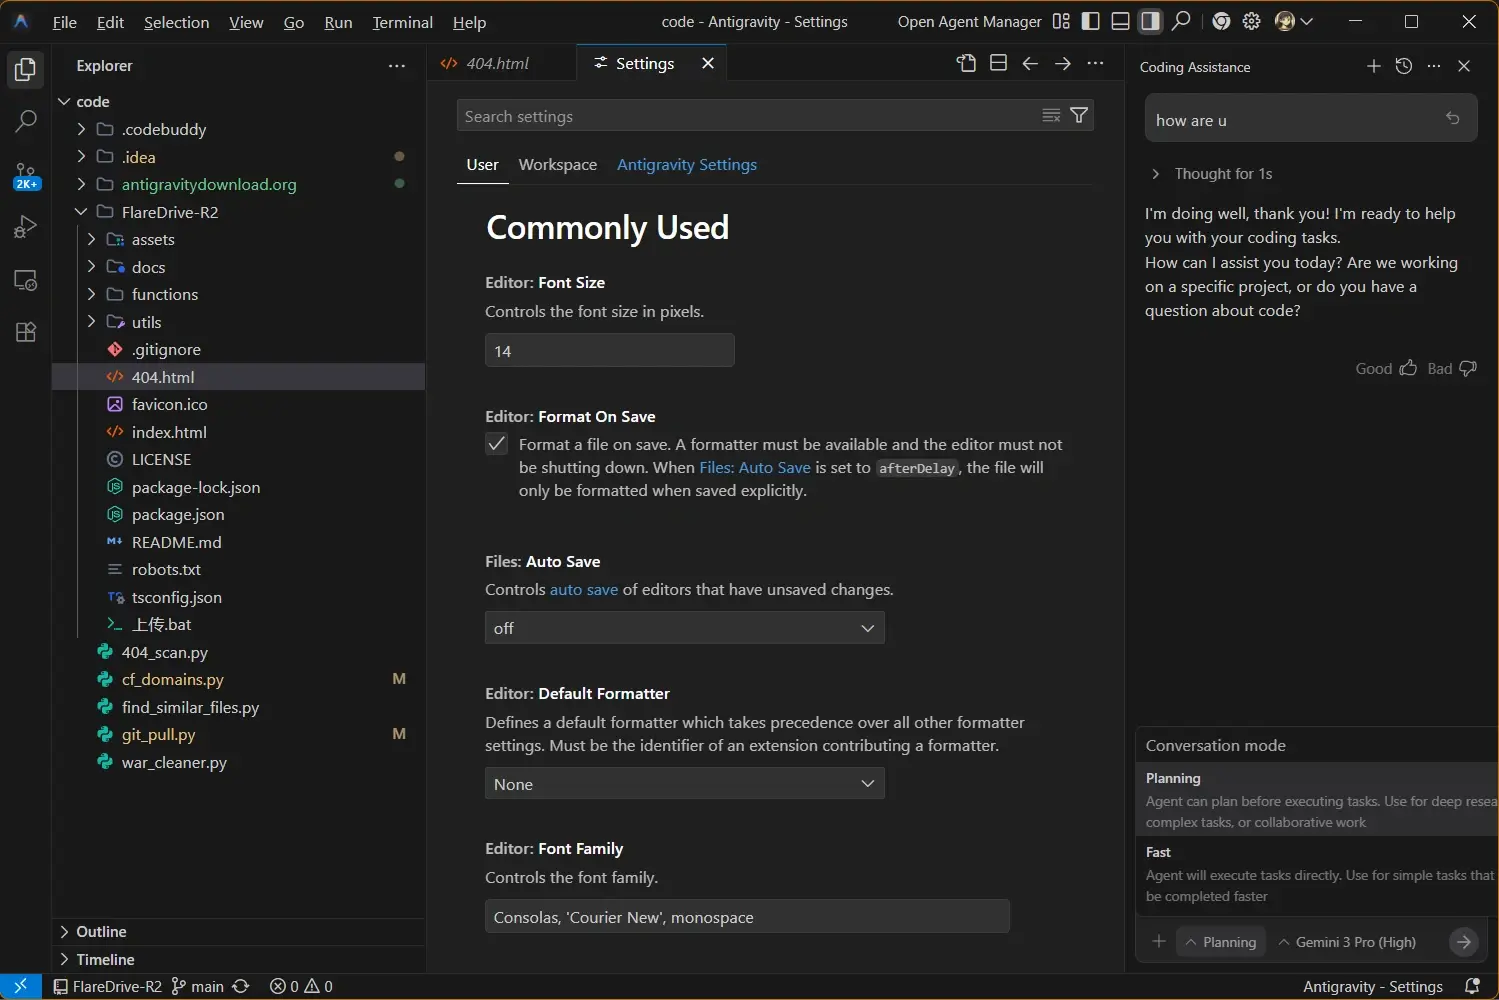1499x1000 pixels.
Task: Click Open Settings (JSON) icon
Action: [966, 63]
